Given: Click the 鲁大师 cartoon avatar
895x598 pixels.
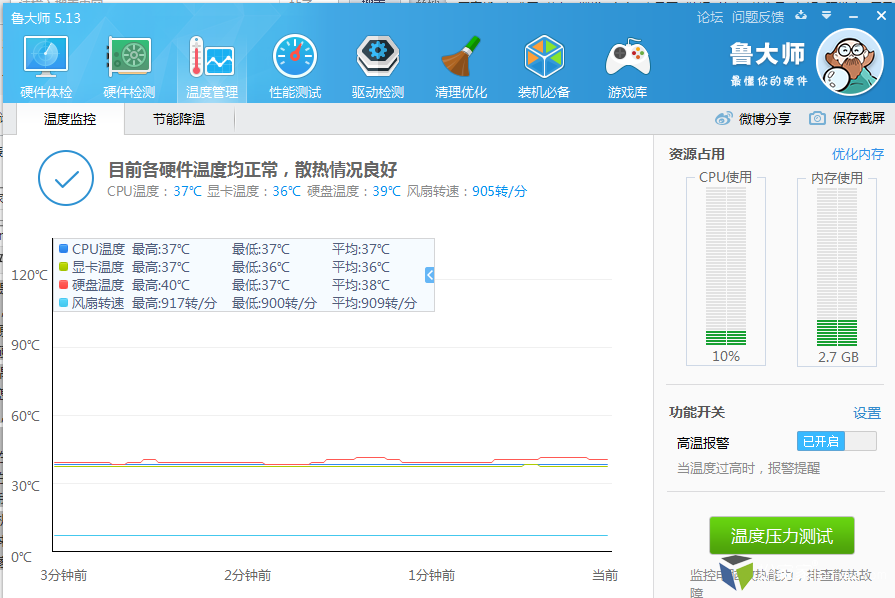Looking at the screenshot, I should [849, 59].
